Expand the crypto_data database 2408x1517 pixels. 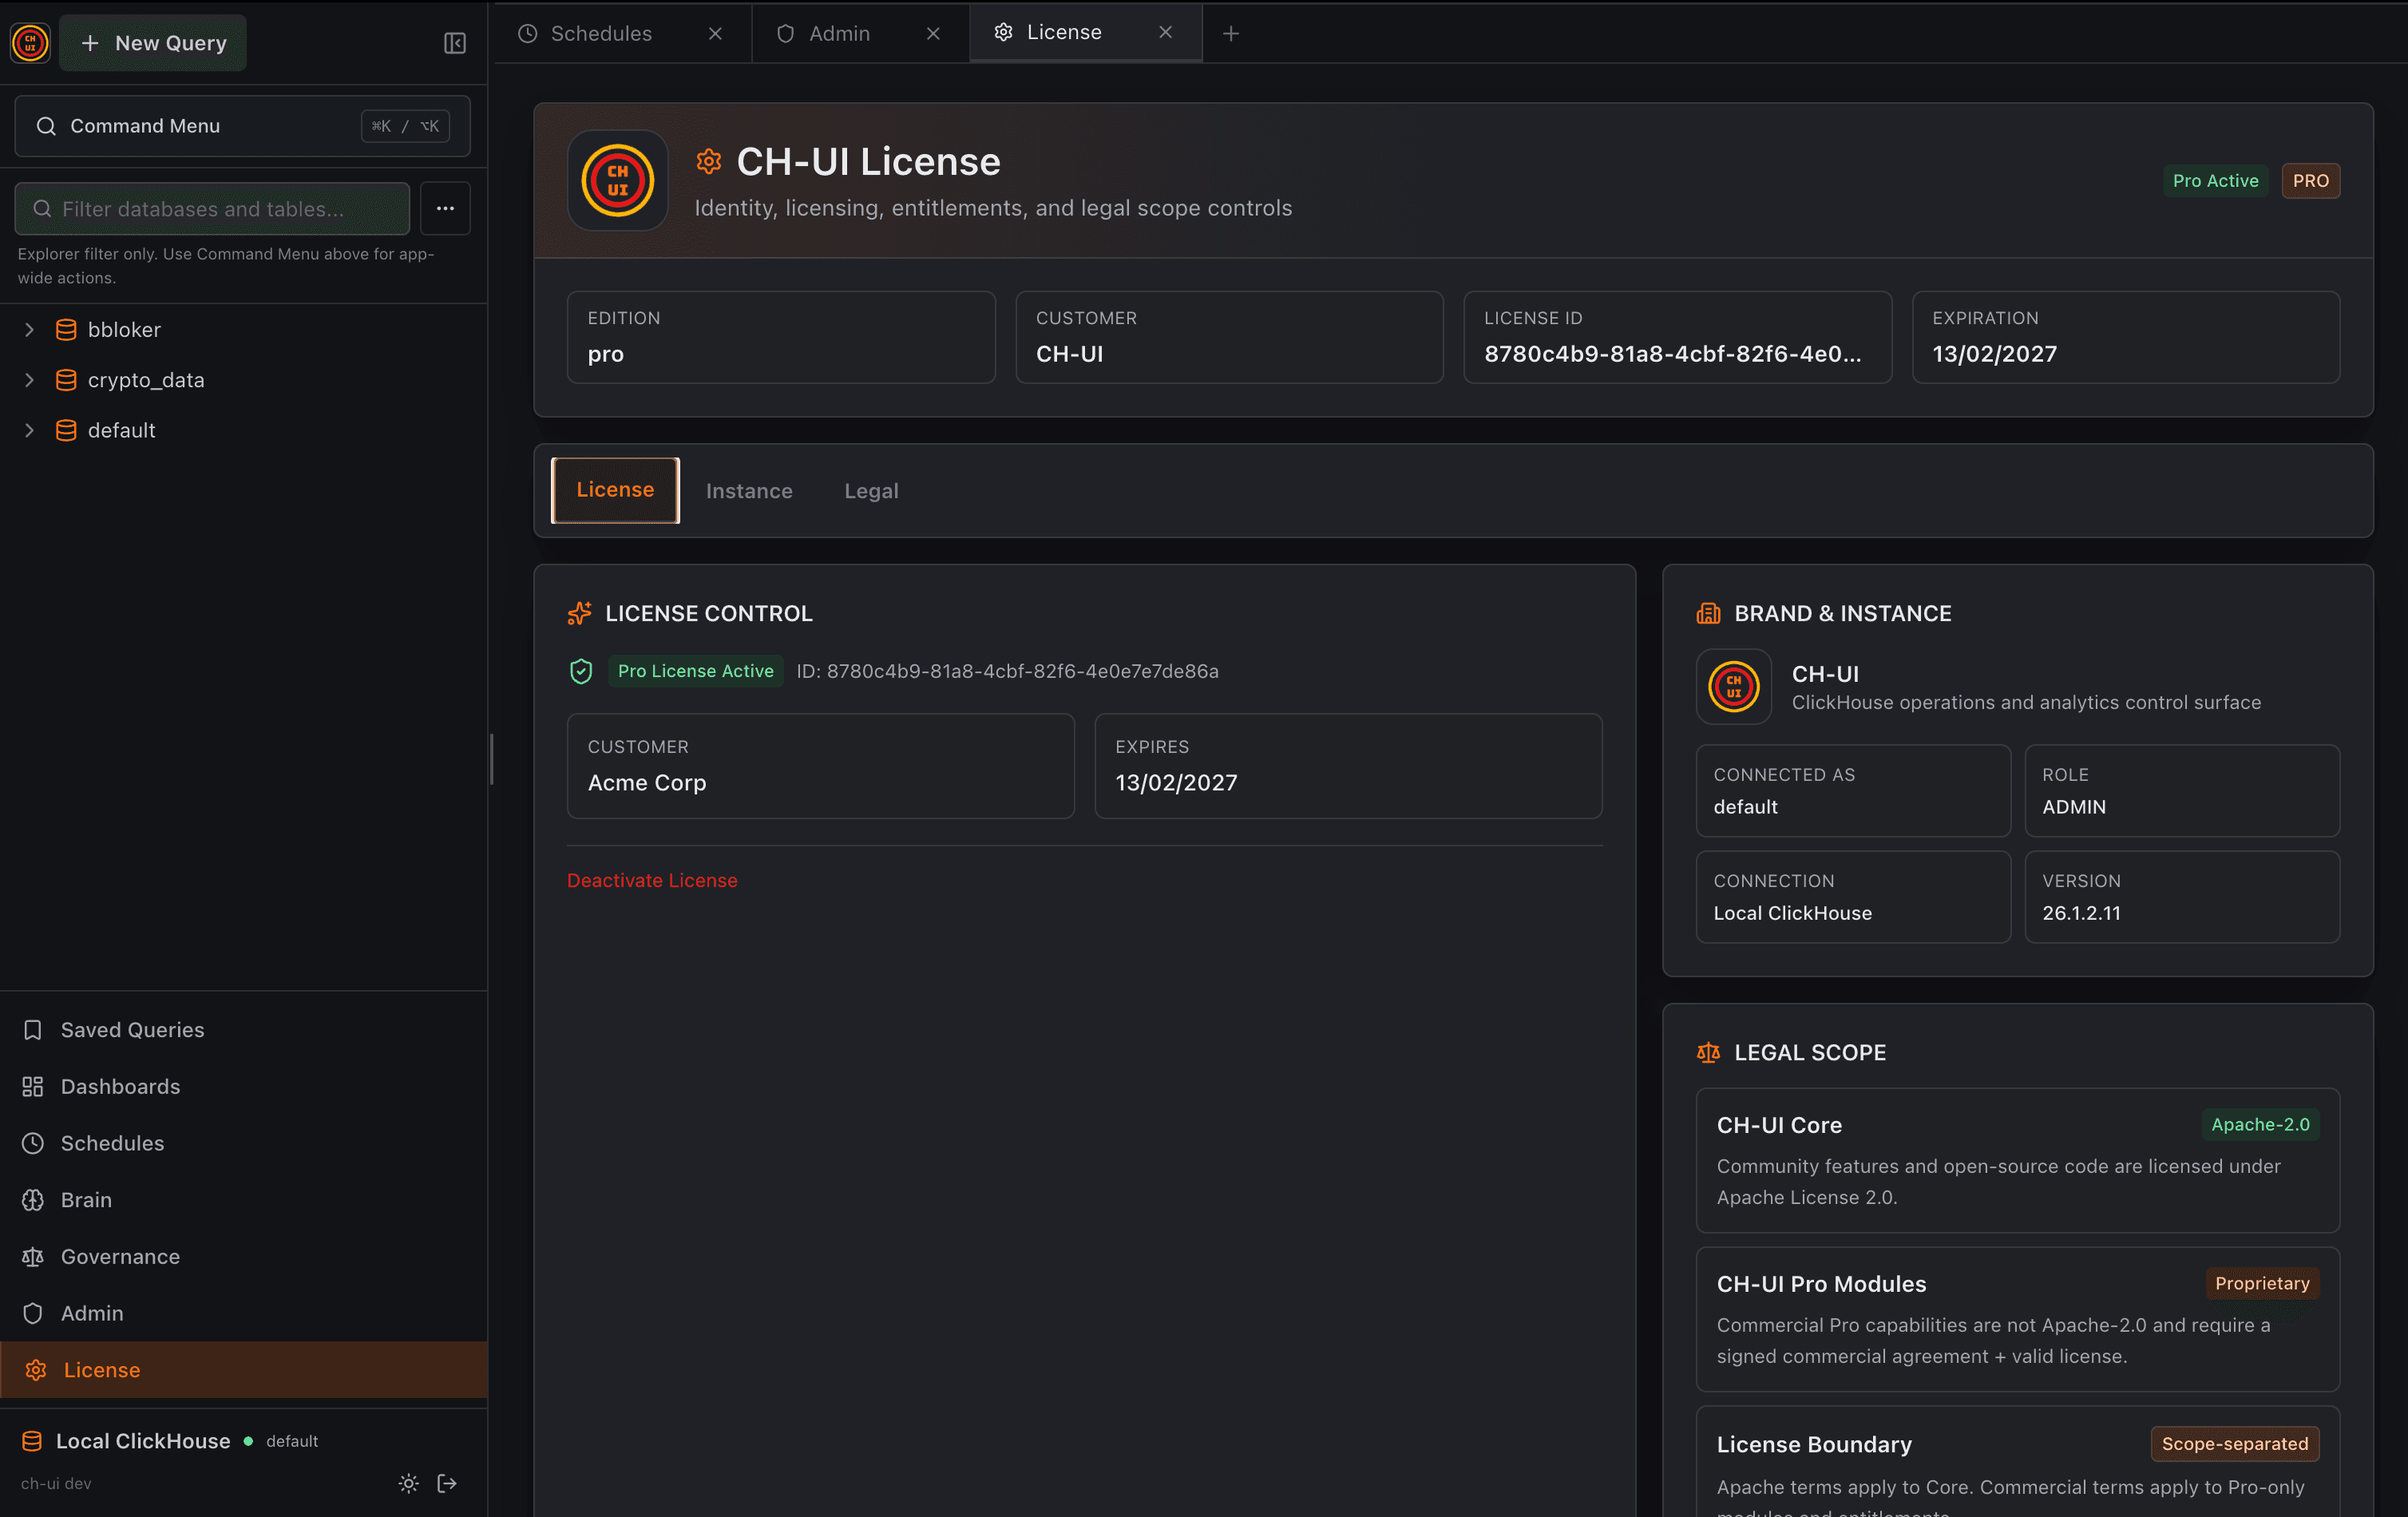[29, 380]
